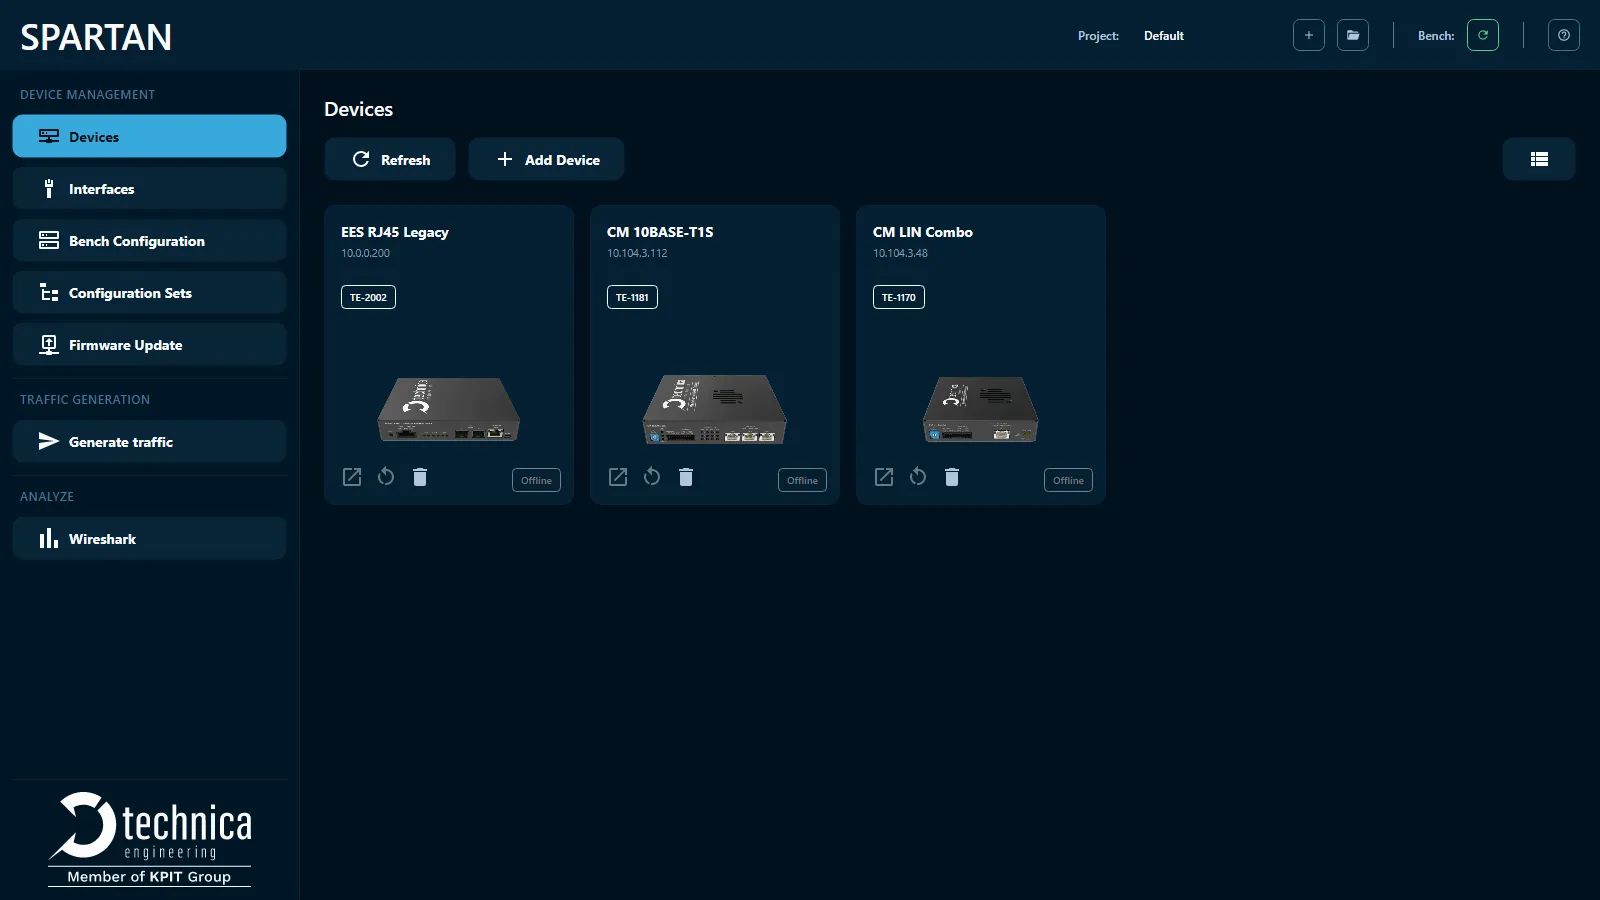
Task: Create new project with plus icon
Action: [1309, 35]
